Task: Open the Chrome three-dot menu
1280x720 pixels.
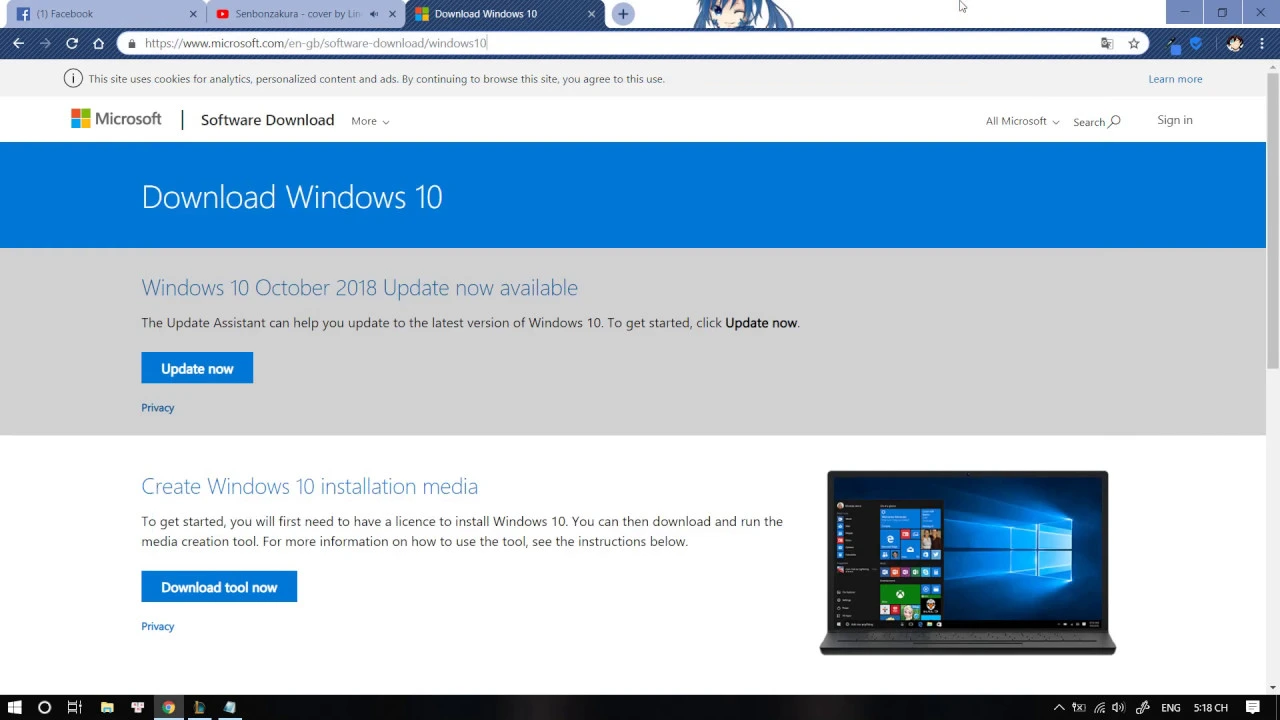Action: click(1262, 43)
